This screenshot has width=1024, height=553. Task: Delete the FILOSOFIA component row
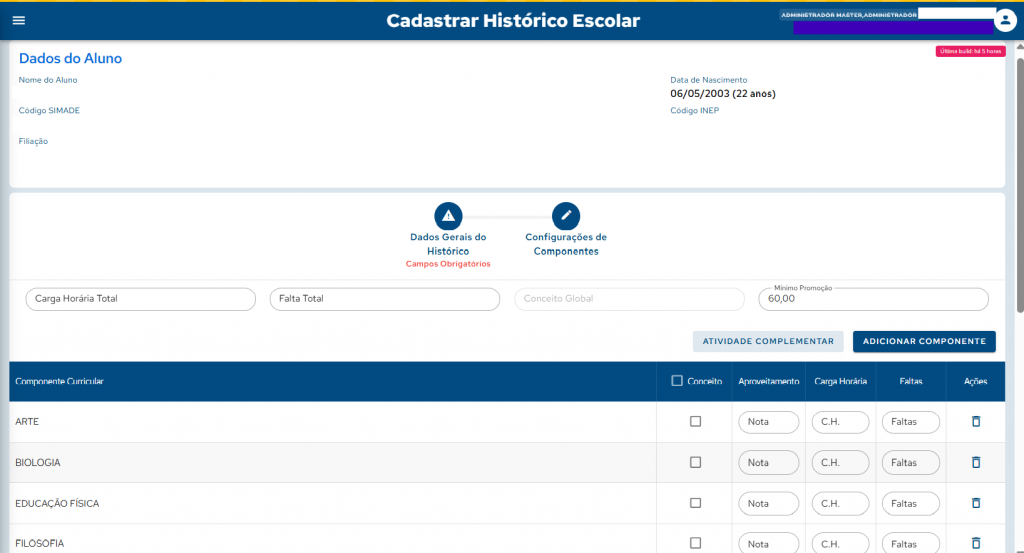(975, 543)
